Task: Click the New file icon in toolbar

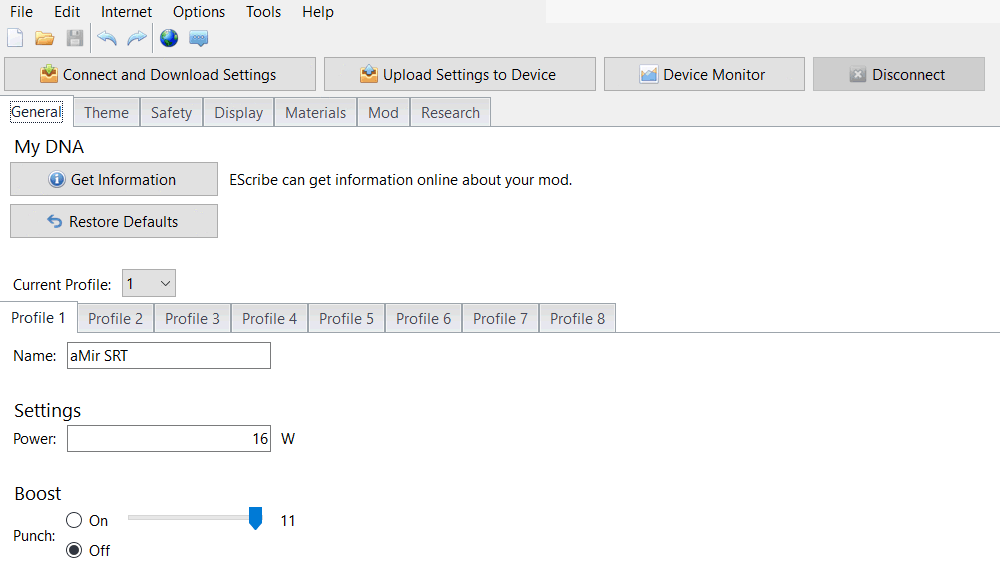Action: 15,39
